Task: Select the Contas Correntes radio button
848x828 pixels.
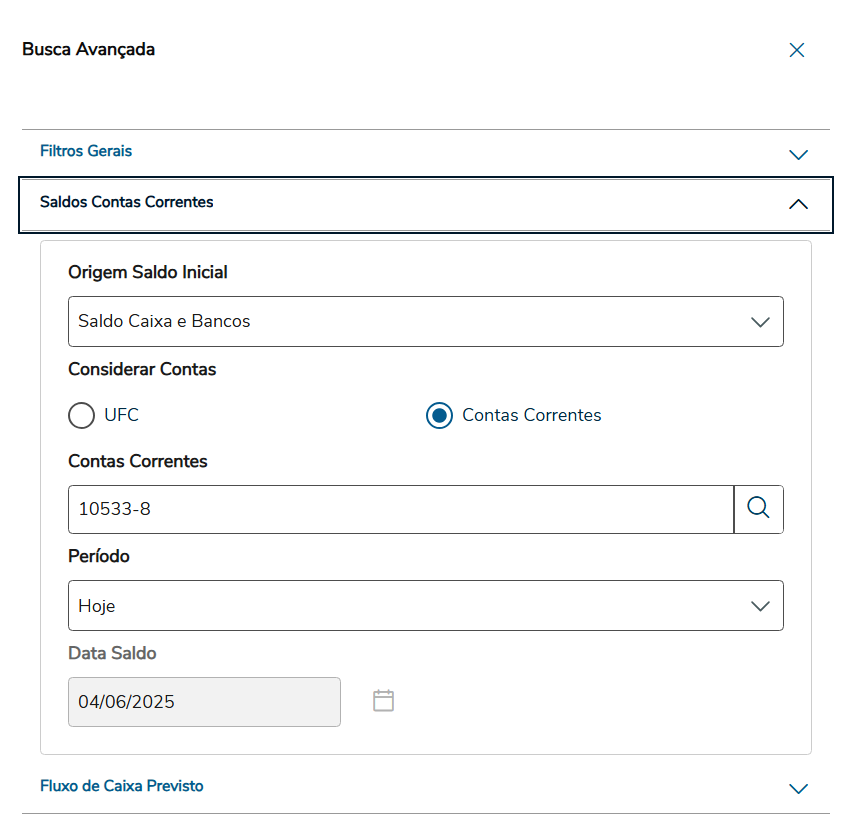Action: (x=439, y=415)
